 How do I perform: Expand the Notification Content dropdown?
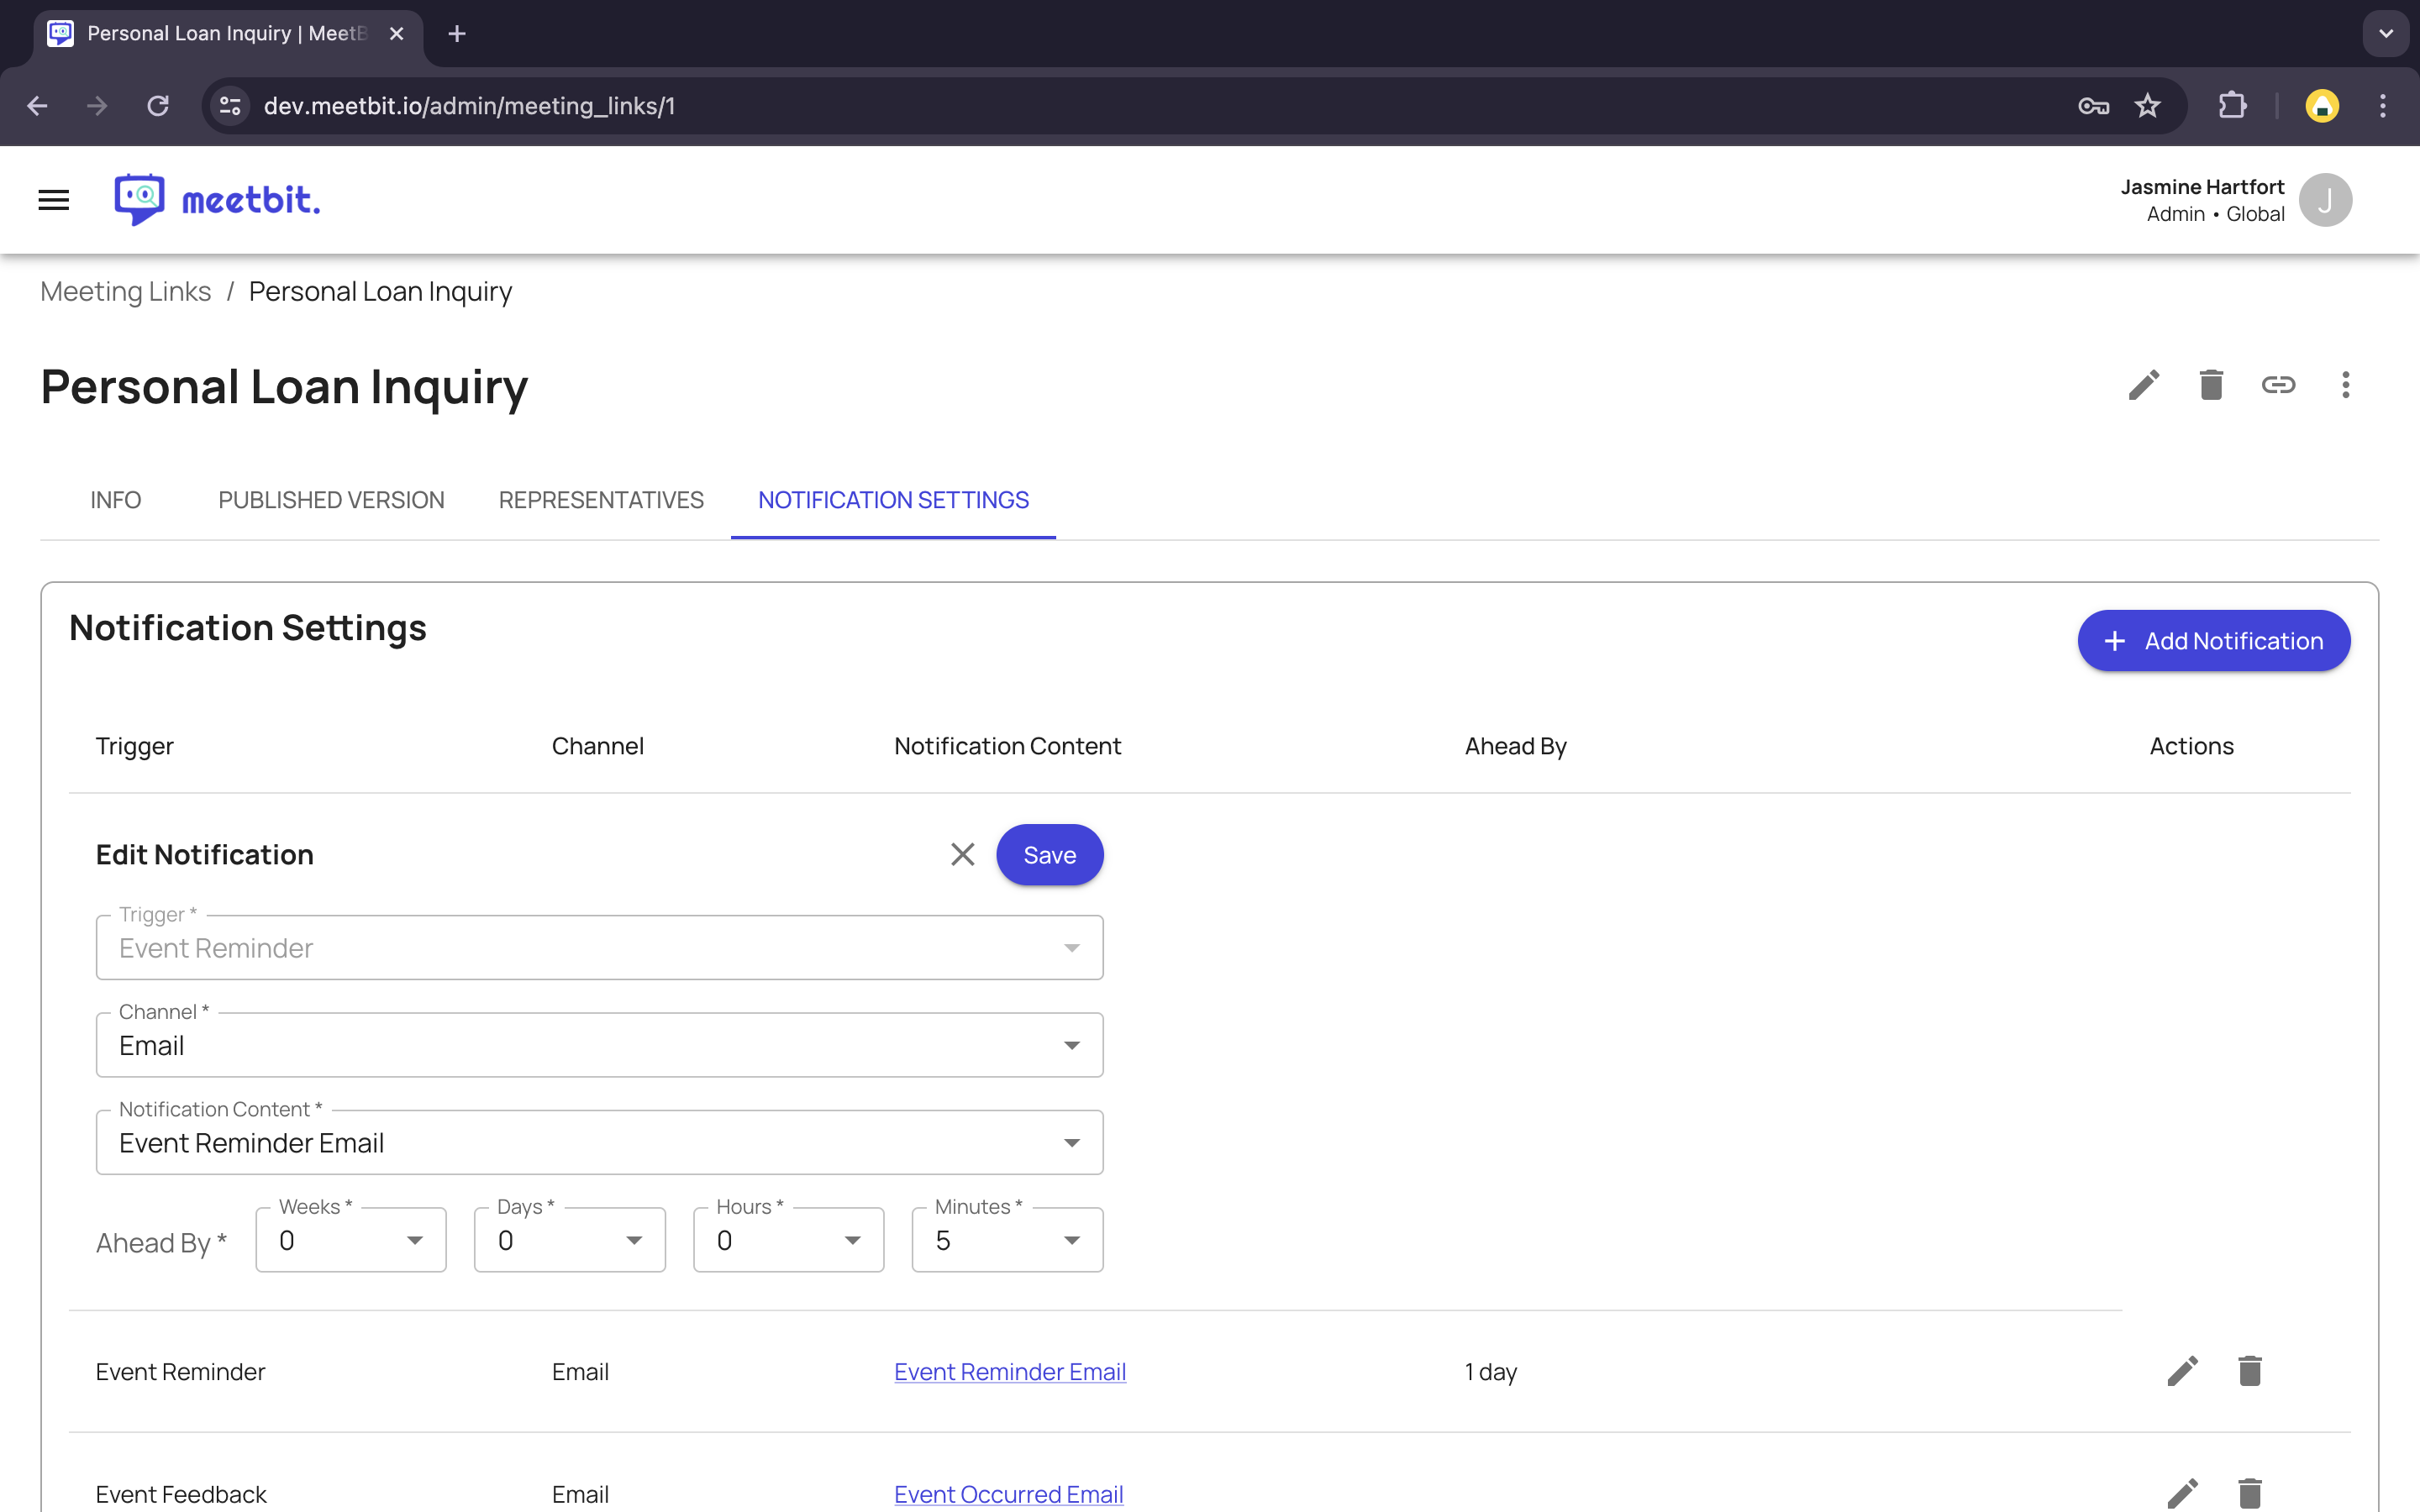pos(599,1143)
